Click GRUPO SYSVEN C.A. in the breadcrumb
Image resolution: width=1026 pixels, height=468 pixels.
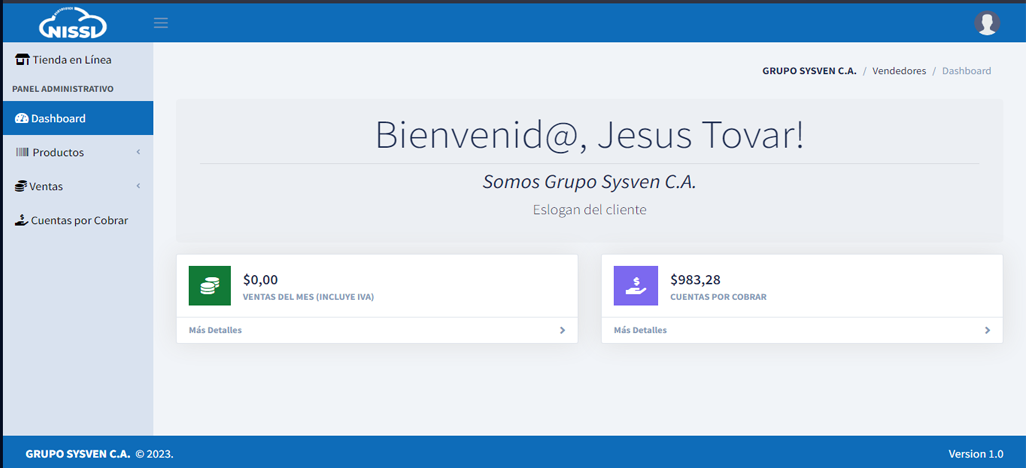(x=809, y=71)
